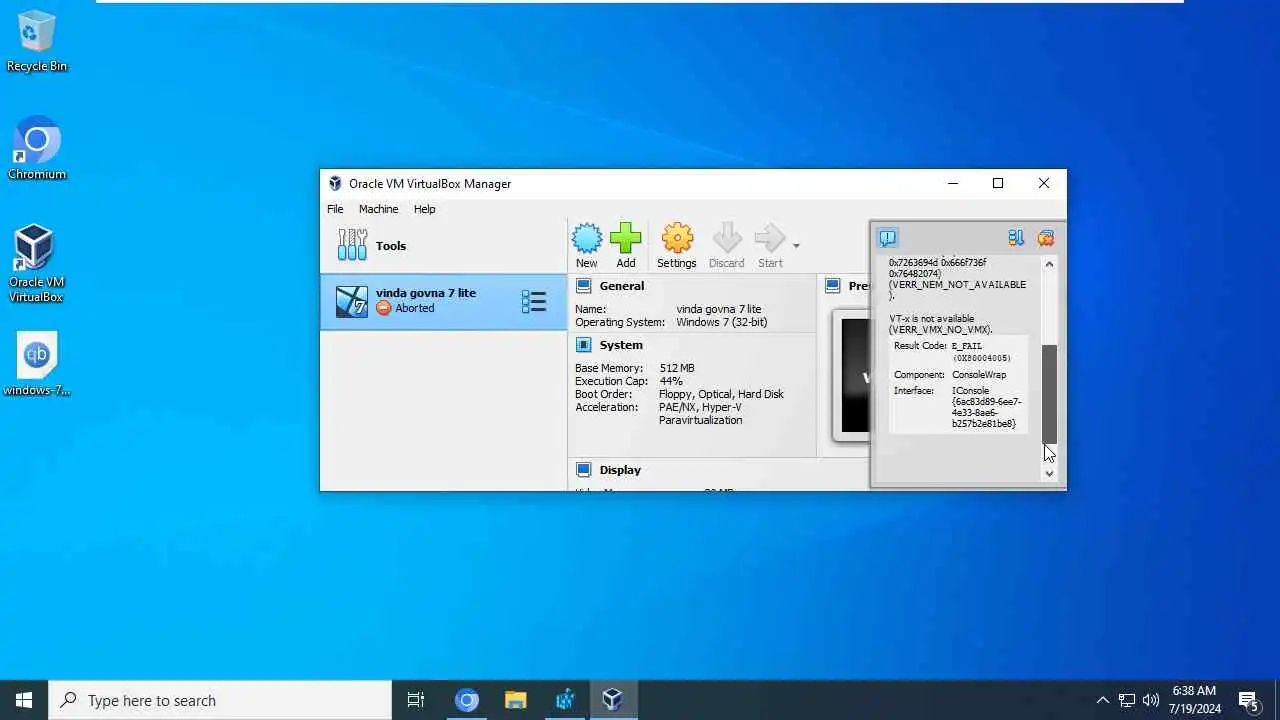Screen dimensions: 1280x720
Task: Open Task View on taskbar
Action: point(416,700)
